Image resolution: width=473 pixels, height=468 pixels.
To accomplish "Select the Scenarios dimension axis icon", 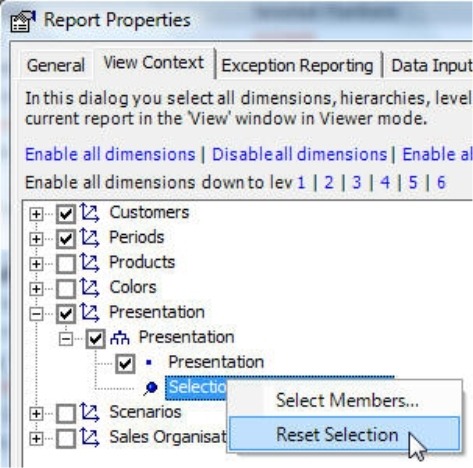I will click(89, 413).
